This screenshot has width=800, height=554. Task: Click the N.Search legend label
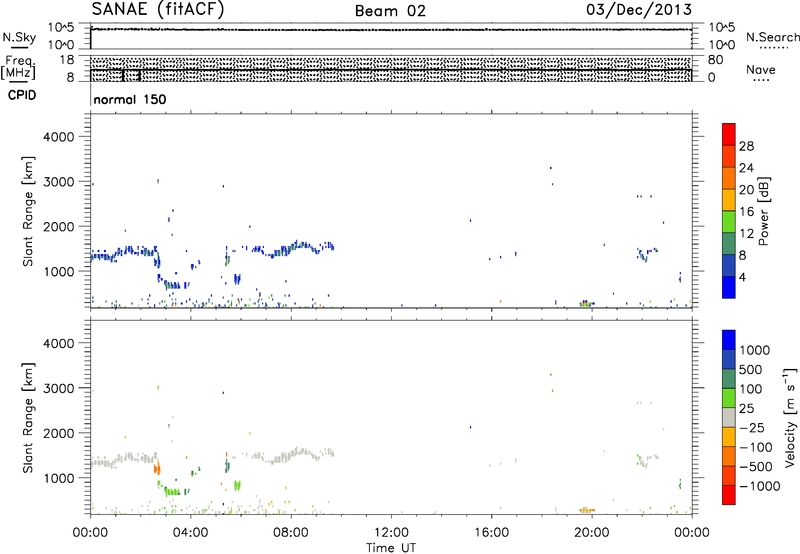tap(772, 37)
